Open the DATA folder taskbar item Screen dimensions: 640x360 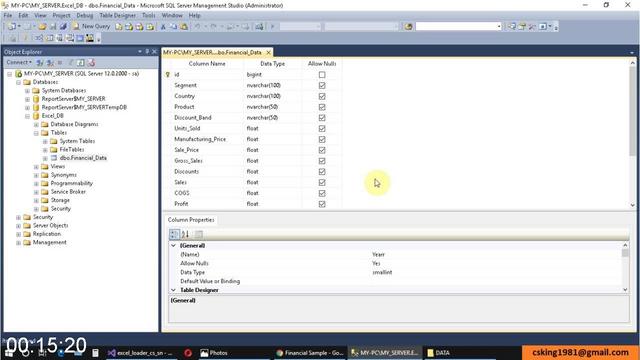click(x=438, y=353)
